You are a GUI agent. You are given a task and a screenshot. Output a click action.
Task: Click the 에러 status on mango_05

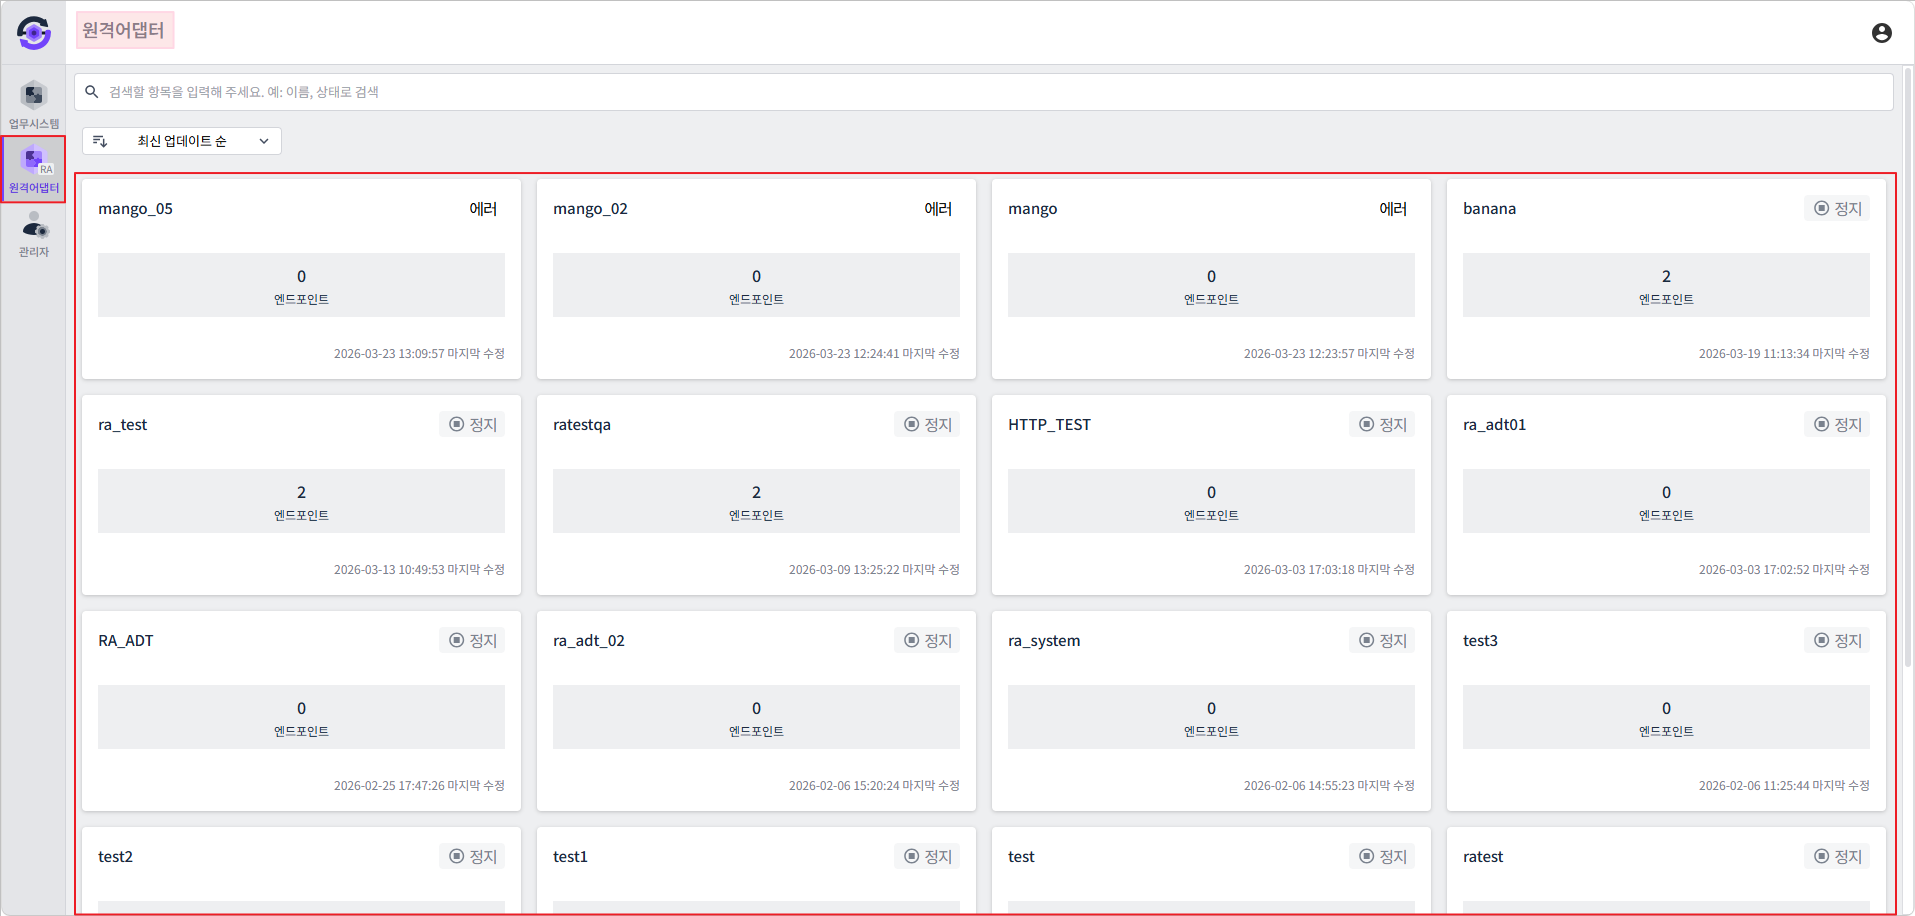[483, 209]
